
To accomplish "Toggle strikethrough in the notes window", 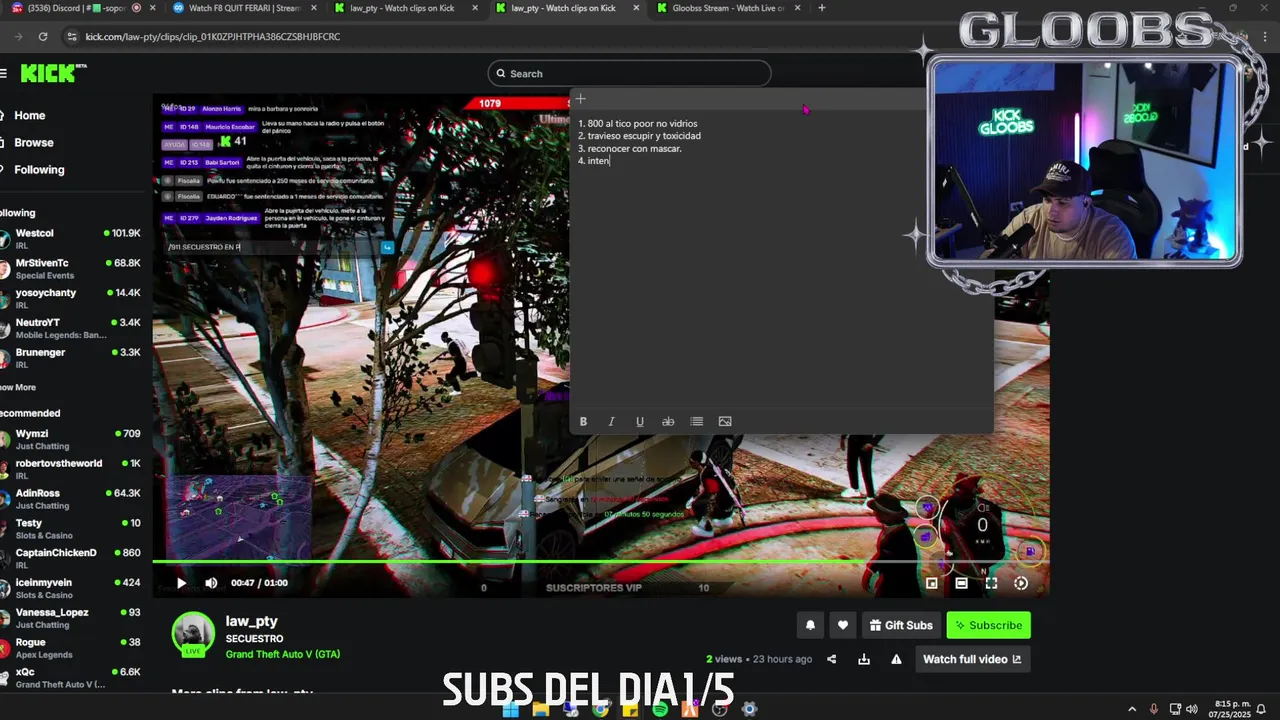I will [x=668, y=422].
